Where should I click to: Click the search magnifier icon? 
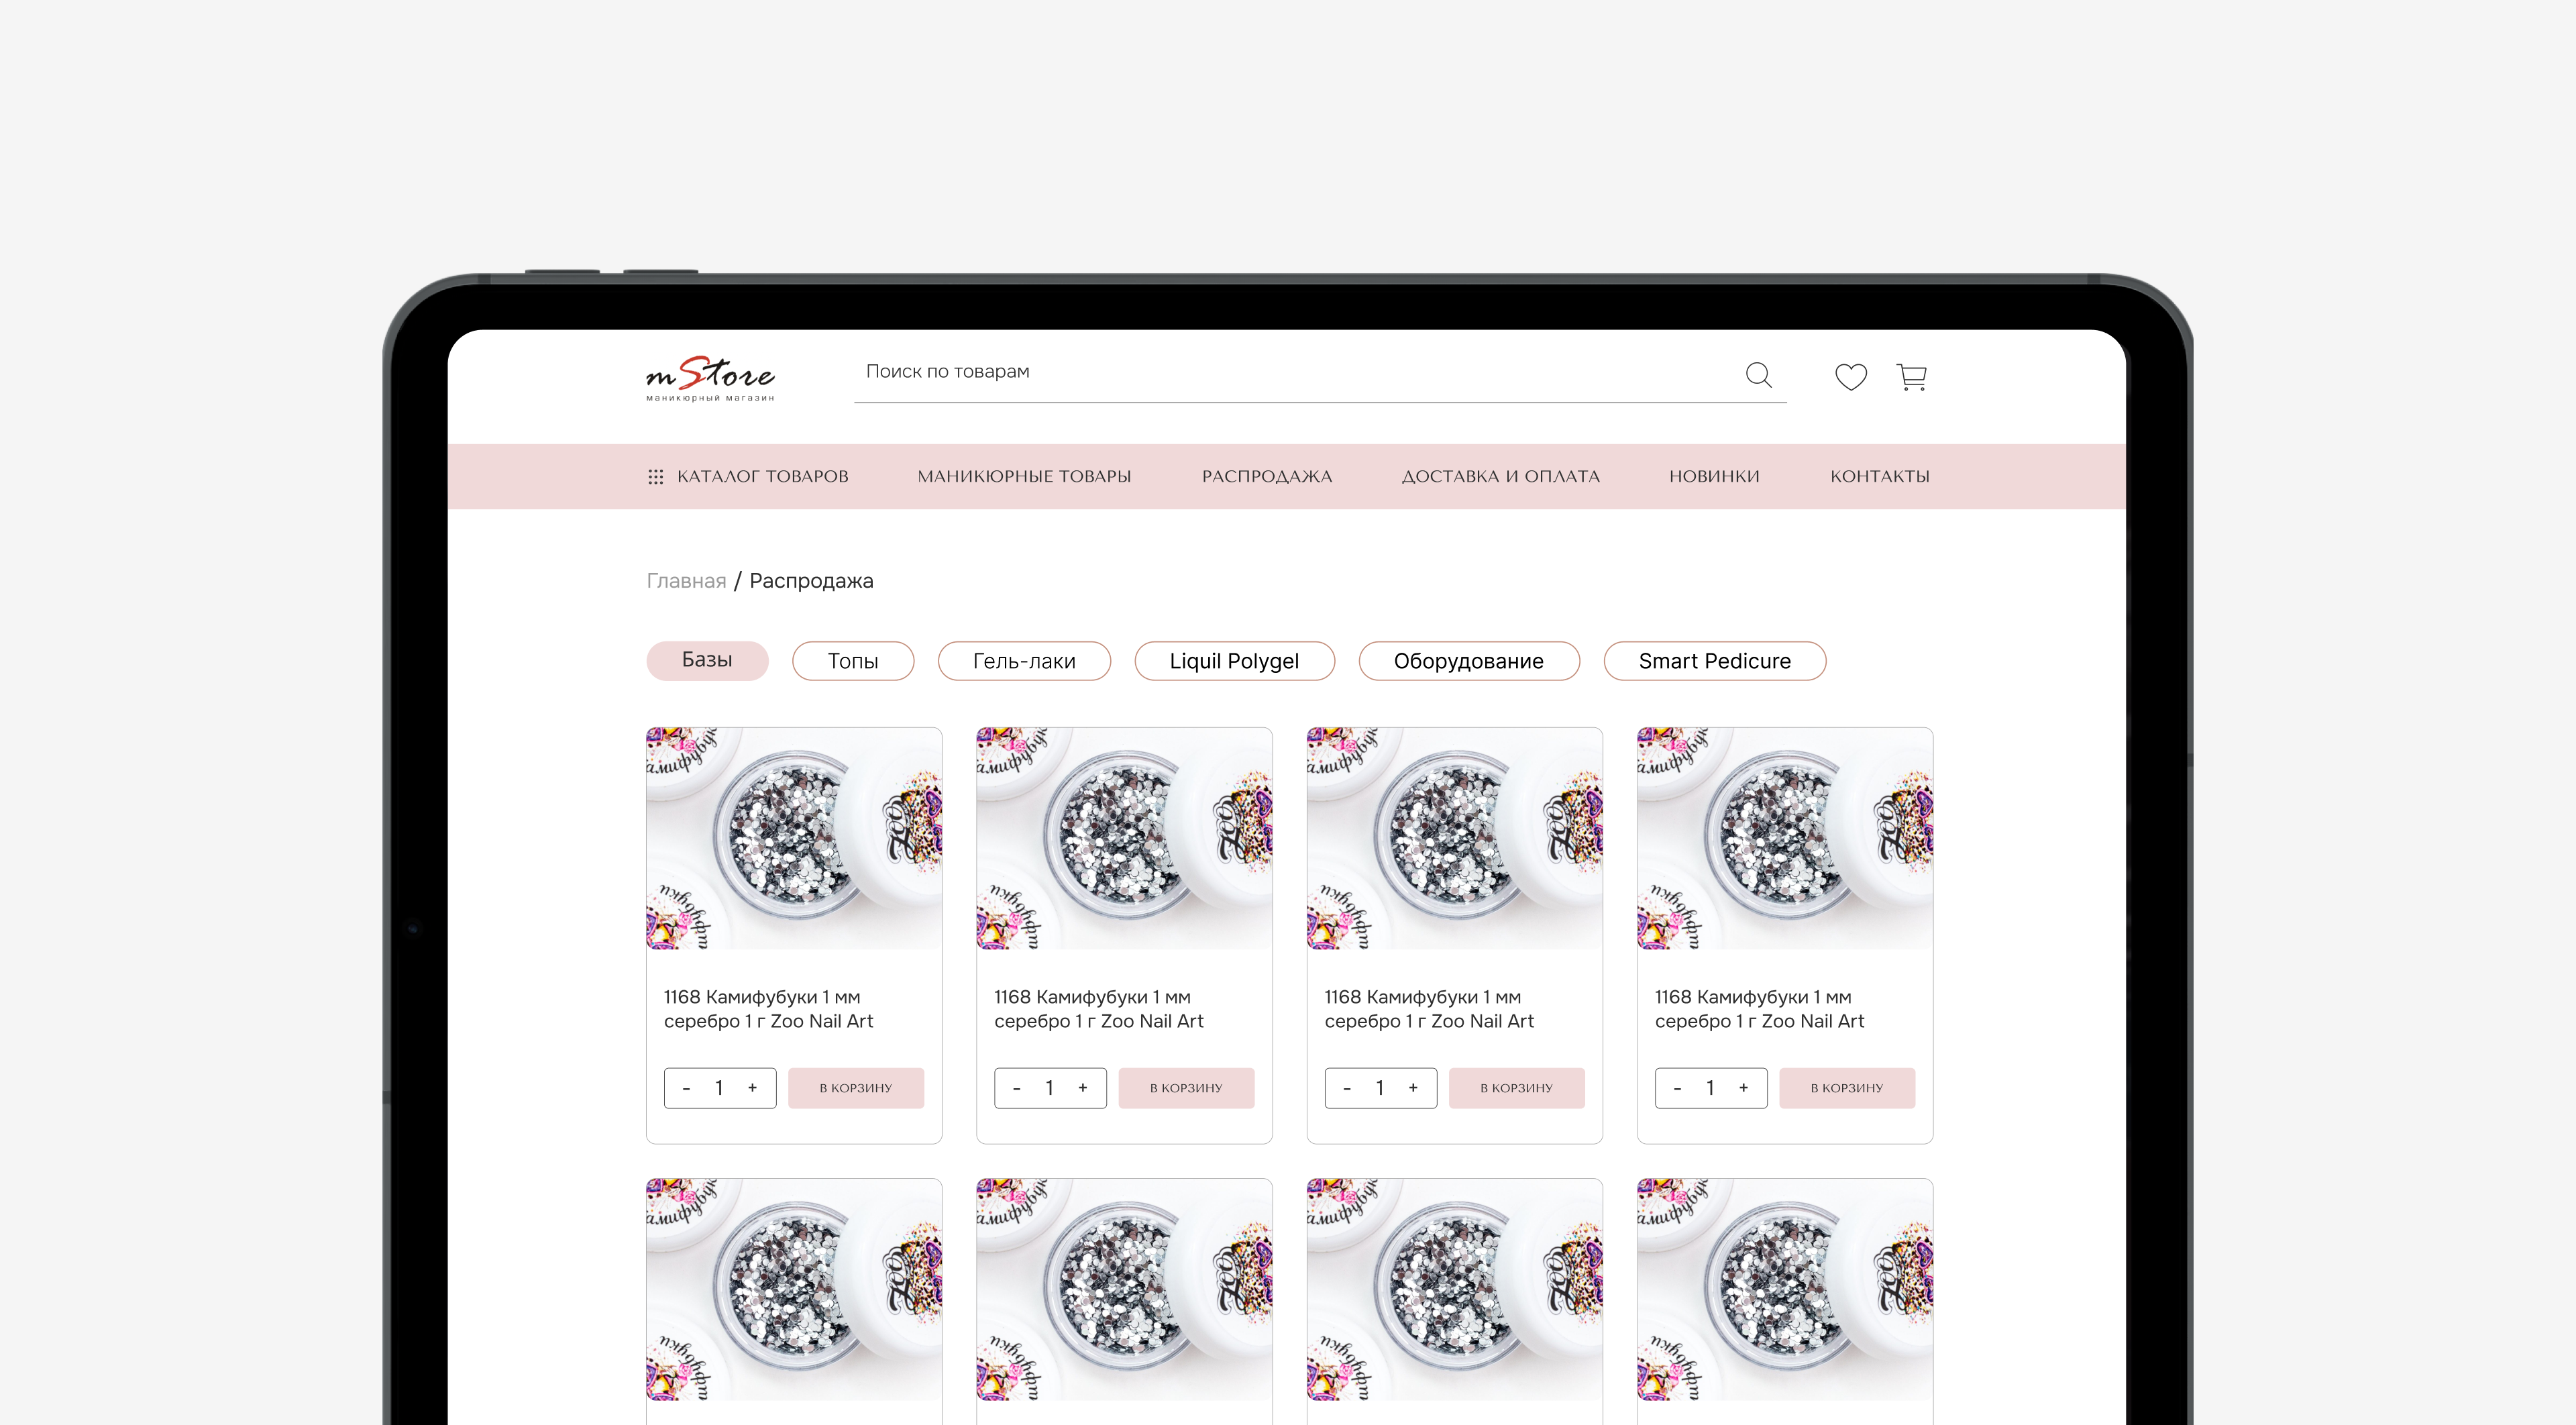tap(1759, 375)
